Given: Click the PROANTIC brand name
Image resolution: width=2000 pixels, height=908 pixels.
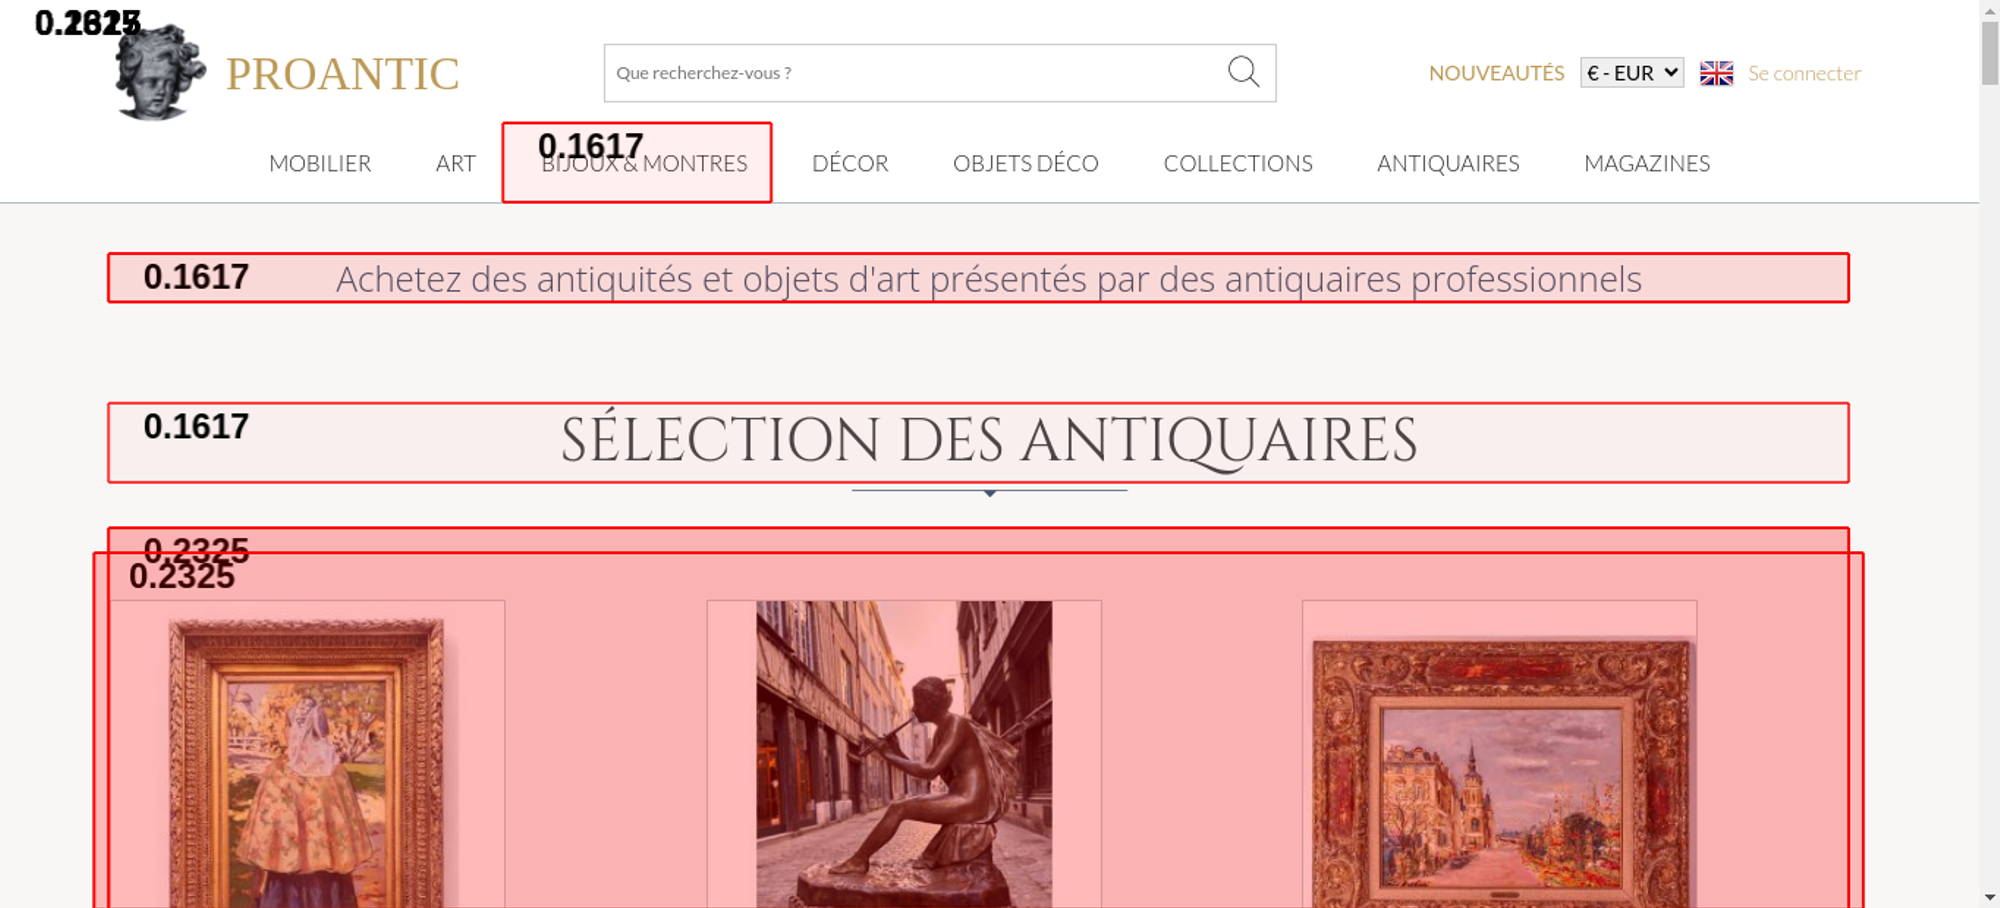Looking at the screenshot, I should pos(342,74).
